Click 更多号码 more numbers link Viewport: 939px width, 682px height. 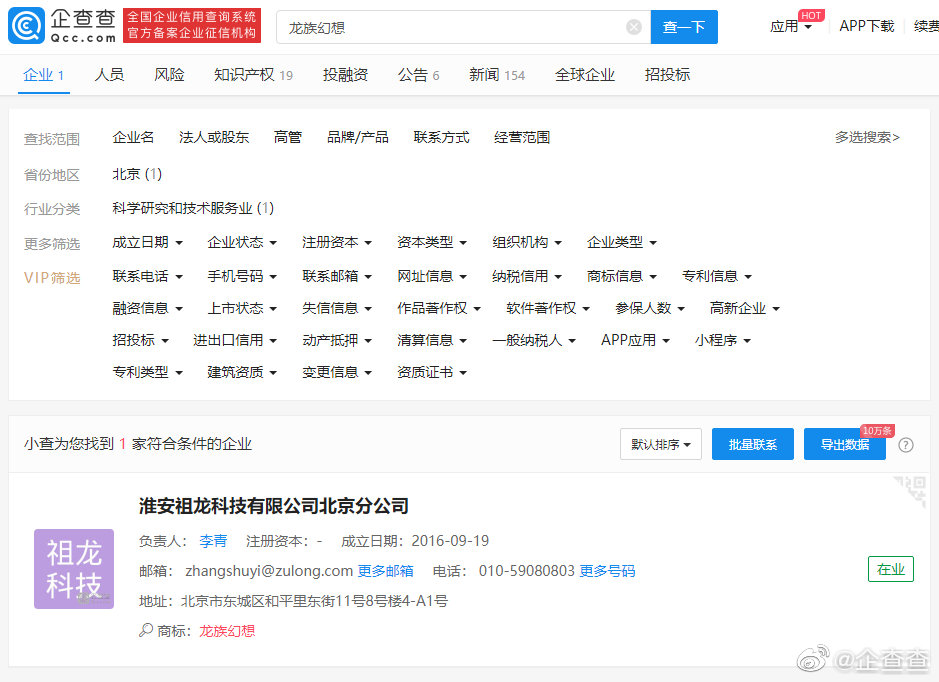(x=607, y=571)
